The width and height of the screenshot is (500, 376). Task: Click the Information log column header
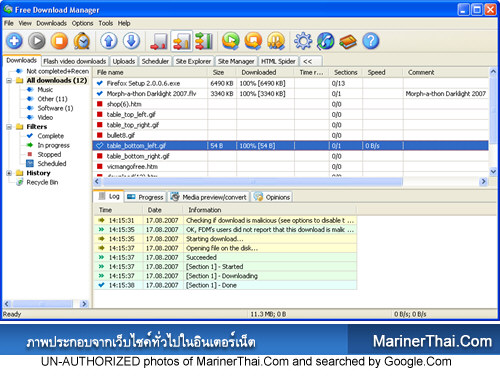tap(269, 210)
